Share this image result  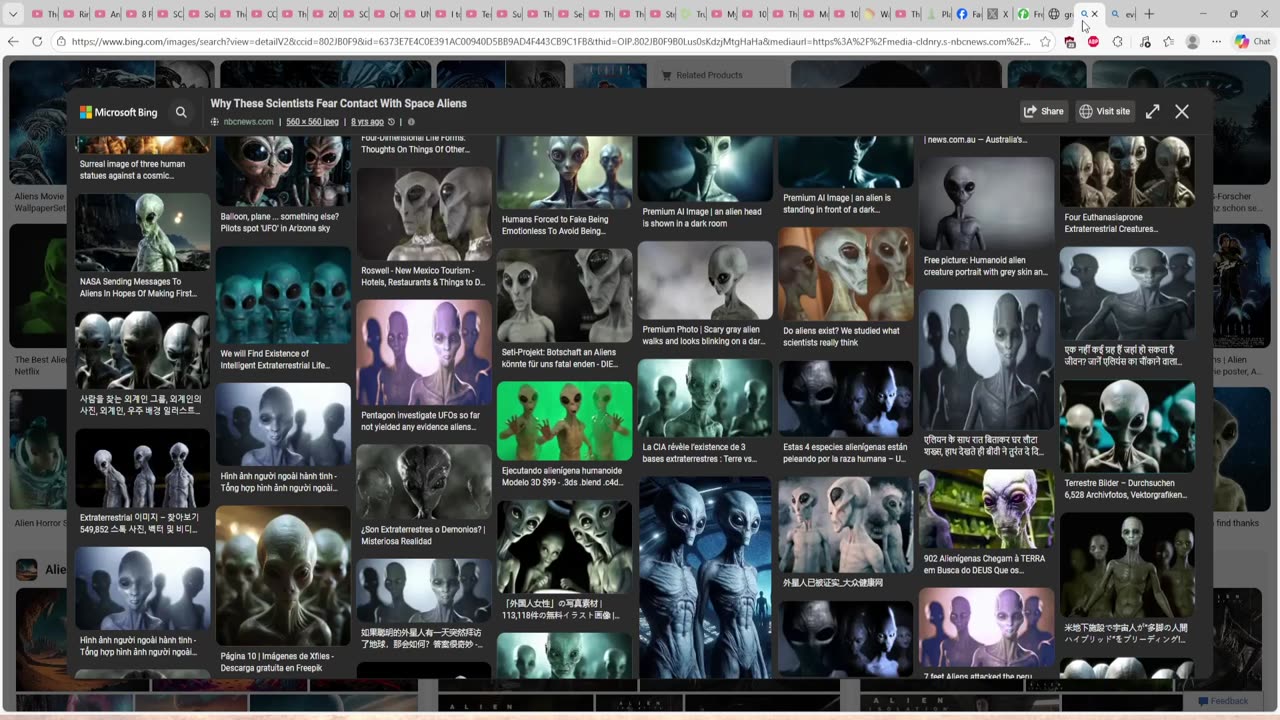click(1043, 112)
